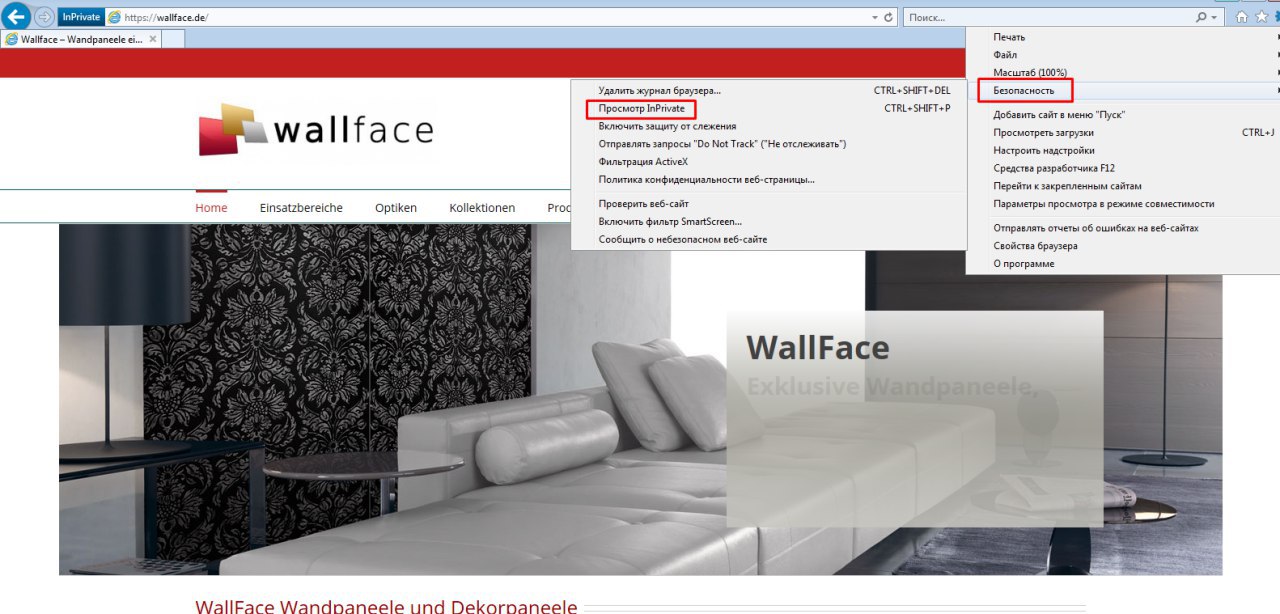Image resolution: width=1280 pixels, height=614 pixels.
Task: Open the address bar dropdown arrow
Action: [x=875, y=17]
